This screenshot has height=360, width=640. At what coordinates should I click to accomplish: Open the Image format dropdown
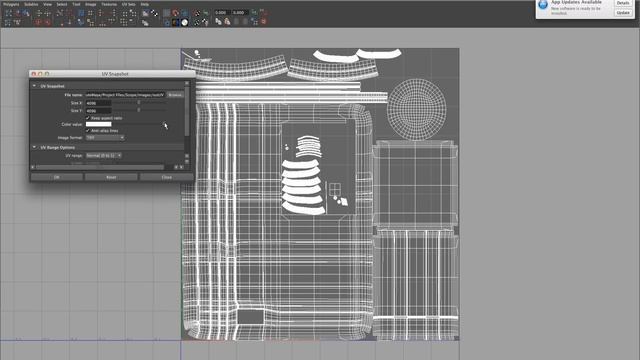pos(105,138)
